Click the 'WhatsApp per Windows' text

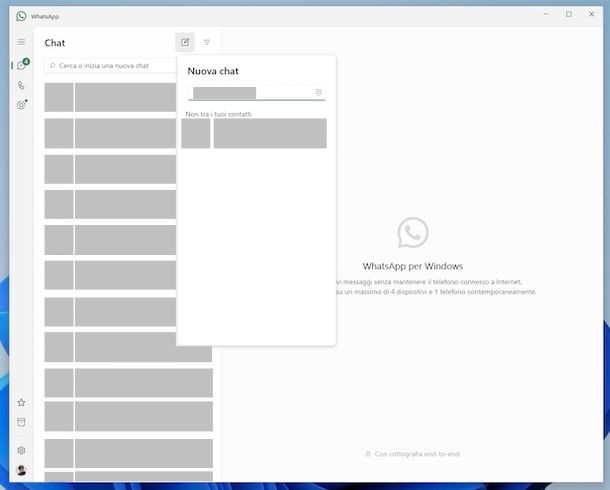pos(412,266)
